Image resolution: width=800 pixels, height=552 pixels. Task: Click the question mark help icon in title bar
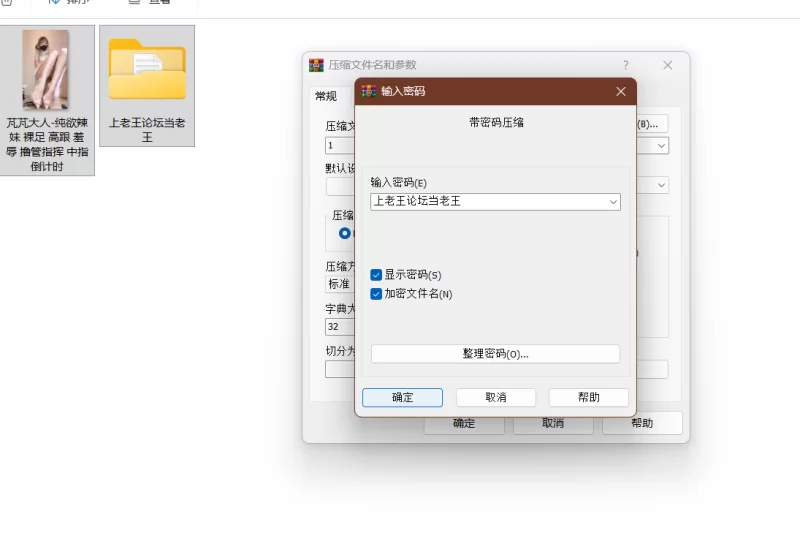click(626, 65)
